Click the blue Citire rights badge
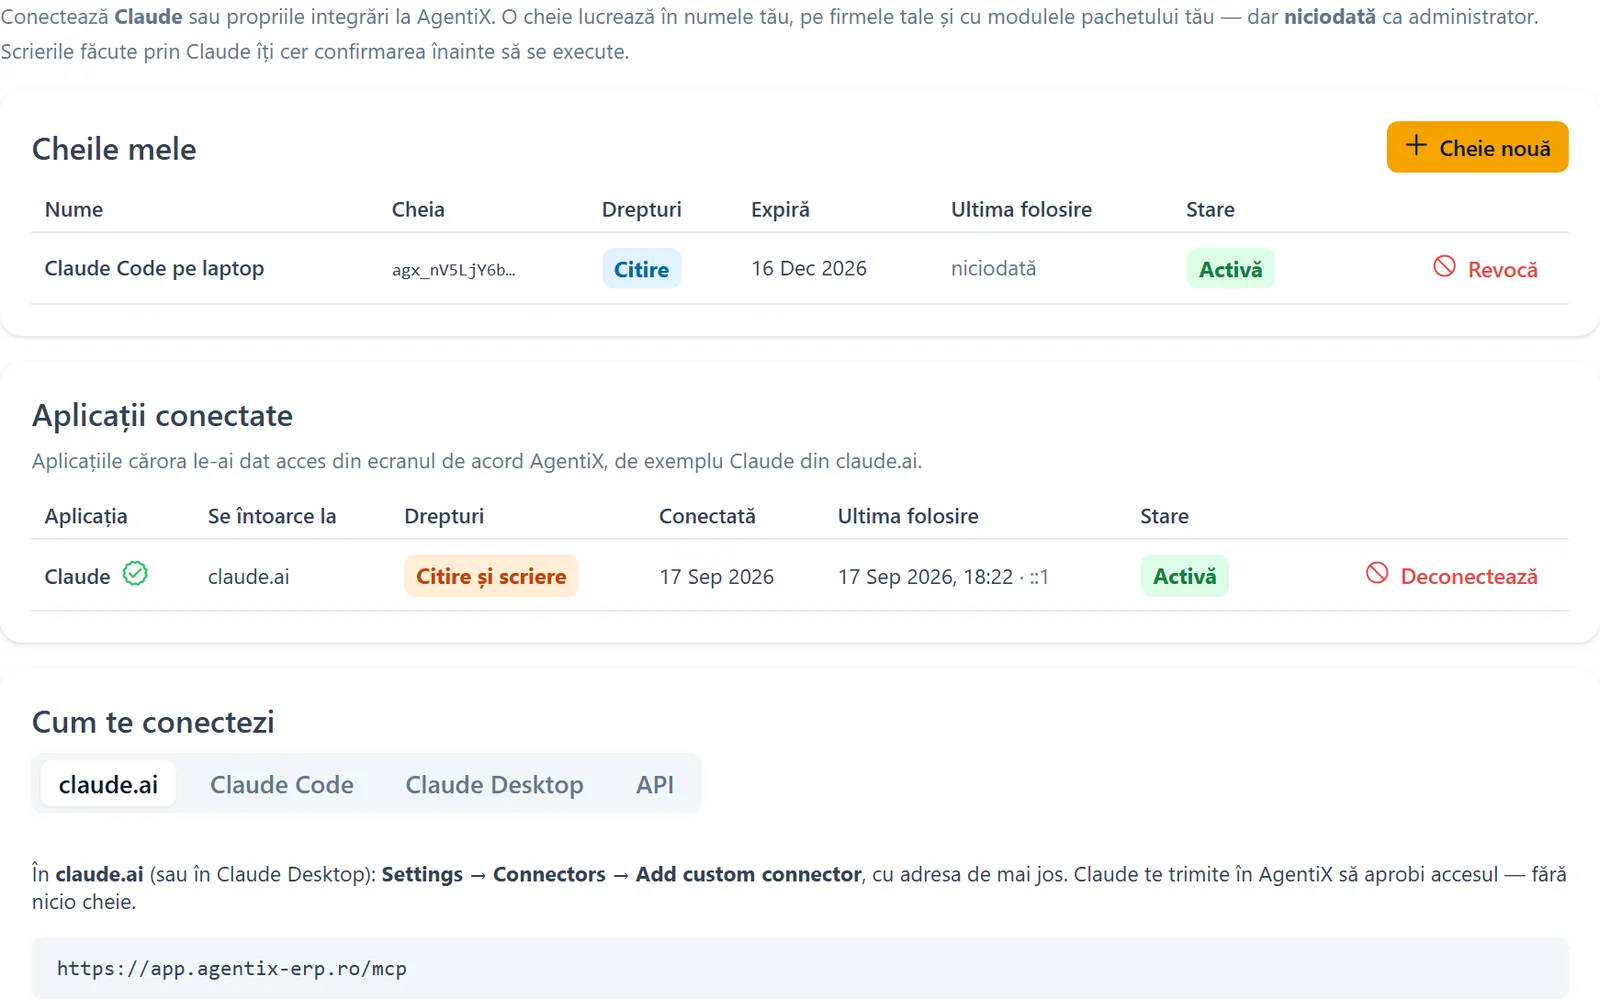1600x999 pixels. (641, 268)
